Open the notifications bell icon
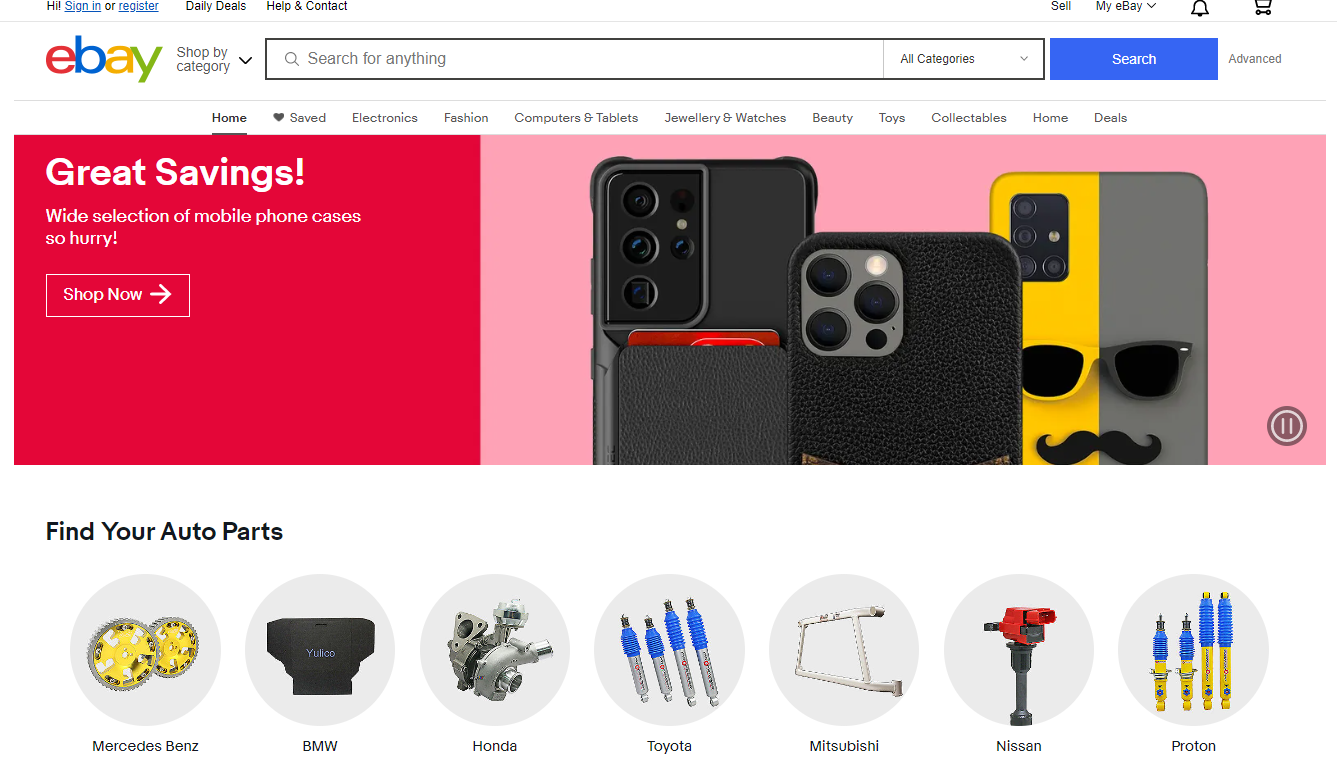 [x=1200, y=8]
